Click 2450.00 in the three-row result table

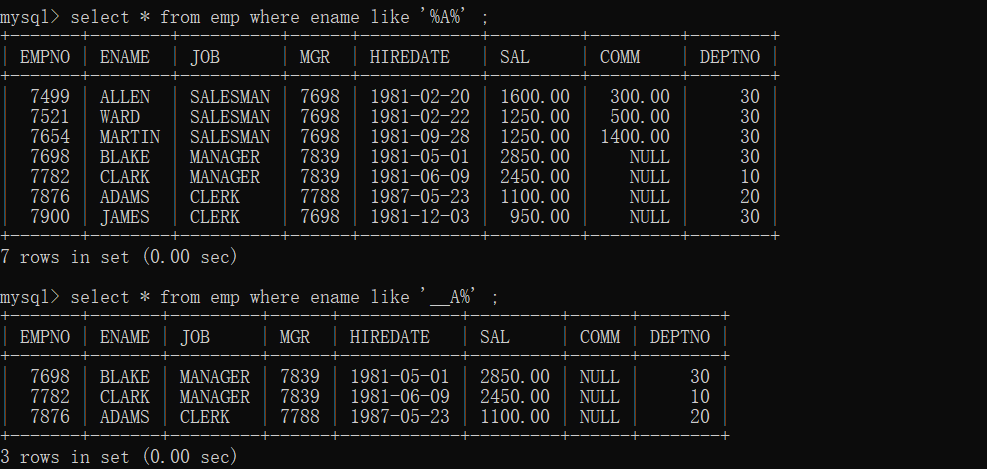click(515, 397)
